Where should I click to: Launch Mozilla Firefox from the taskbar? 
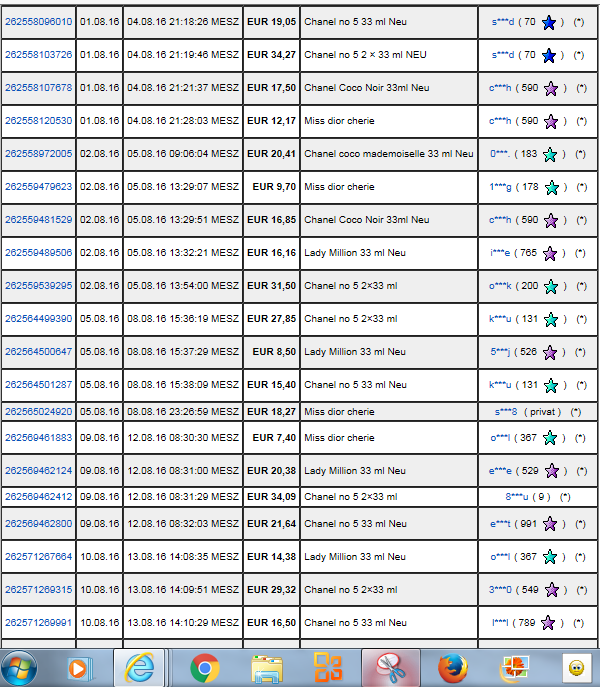(453, 669)
